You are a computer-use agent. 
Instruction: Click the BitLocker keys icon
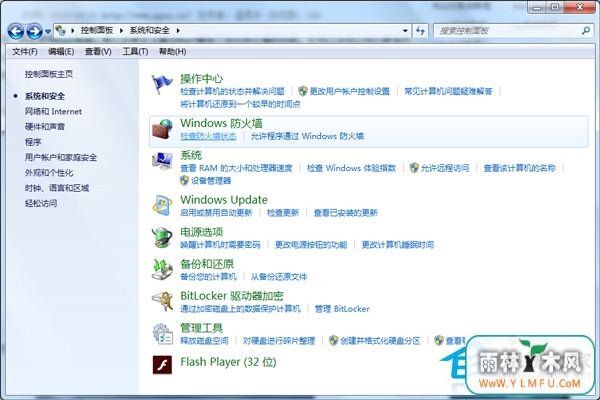pos(162,302)
